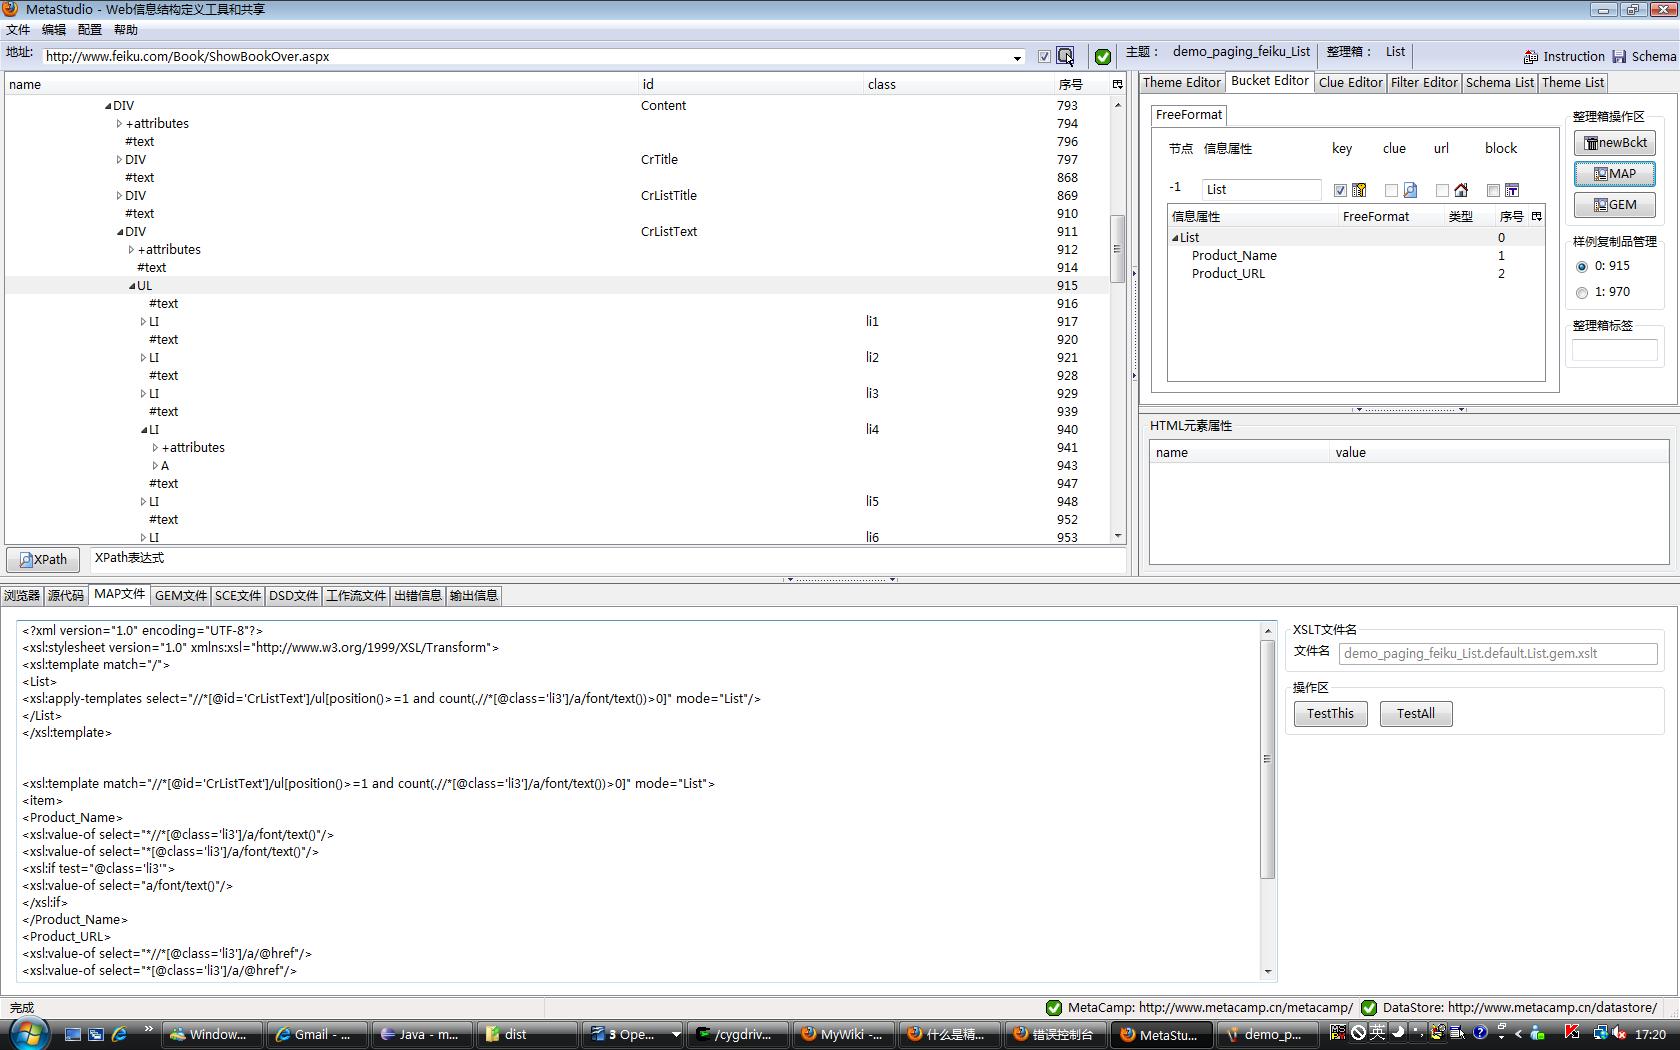
Task: Open the 文件 menu
Action: (18, 30)
